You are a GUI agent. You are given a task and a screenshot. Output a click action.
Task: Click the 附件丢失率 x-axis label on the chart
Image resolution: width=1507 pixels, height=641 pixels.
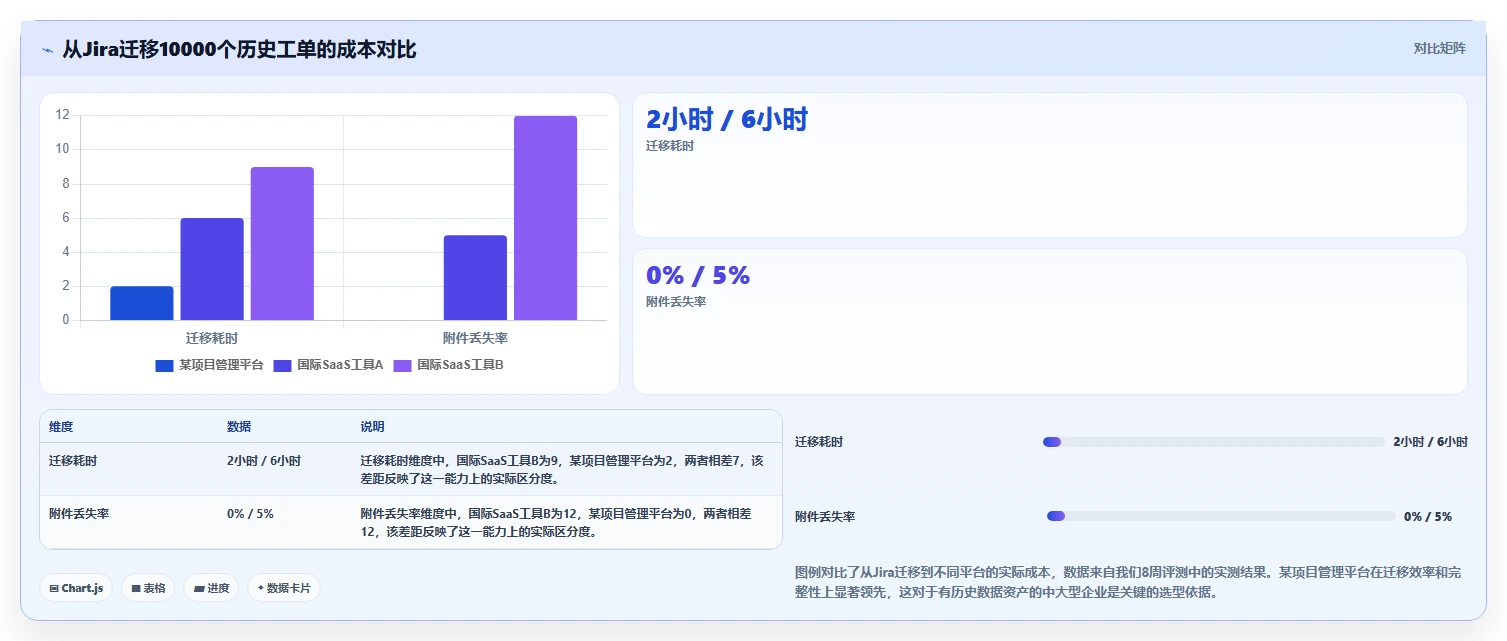476,338
